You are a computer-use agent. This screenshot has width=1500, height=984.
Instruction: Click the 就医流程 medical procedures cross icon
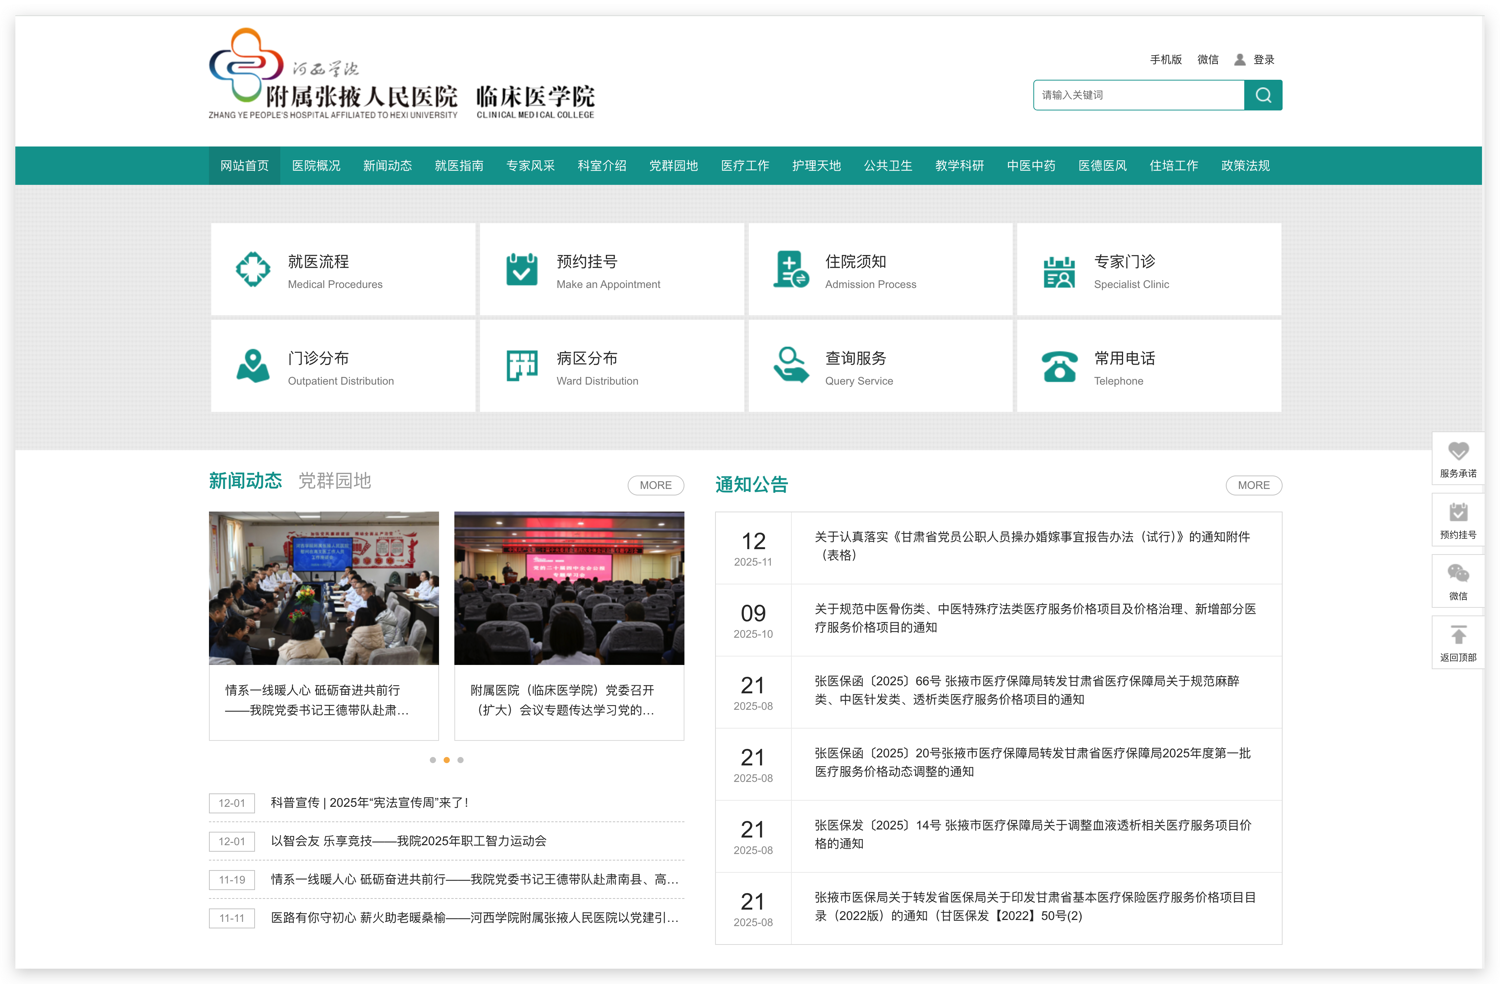tap(252, 269)
